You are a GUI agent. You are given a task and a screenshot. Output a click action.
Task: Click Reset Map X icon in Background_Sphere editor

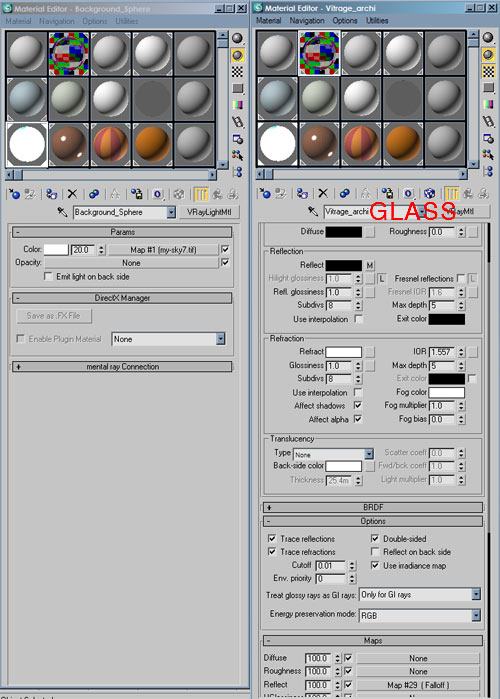[x=72, y=194]
